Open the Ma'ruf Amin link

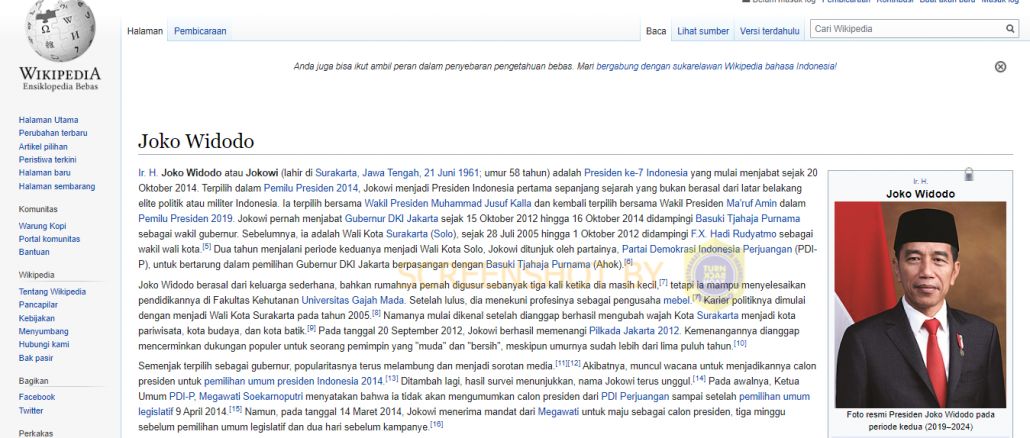[x=752, y=203]
